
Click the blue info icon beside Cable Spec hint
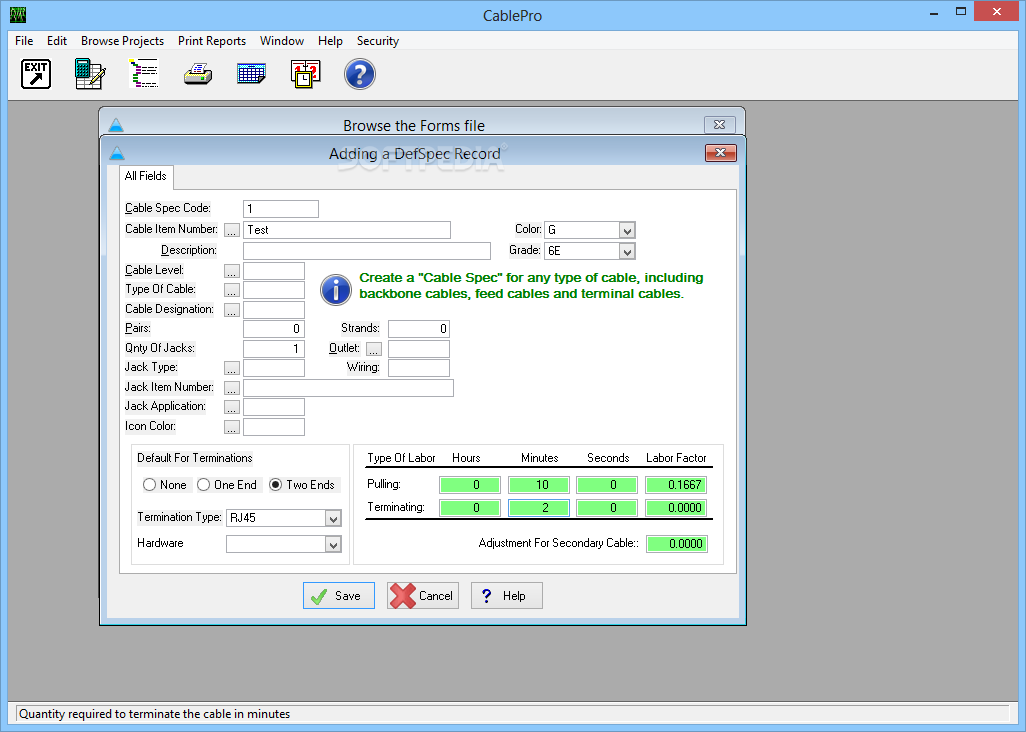[336, 290]
